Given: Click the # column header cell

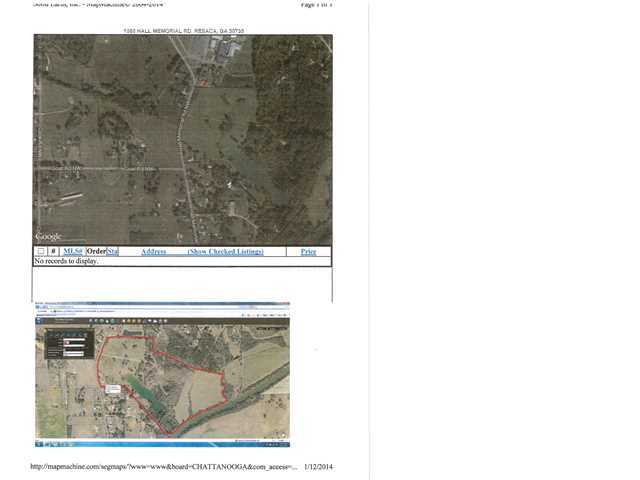Looking at the screenshot, I should tap(53, 251).
